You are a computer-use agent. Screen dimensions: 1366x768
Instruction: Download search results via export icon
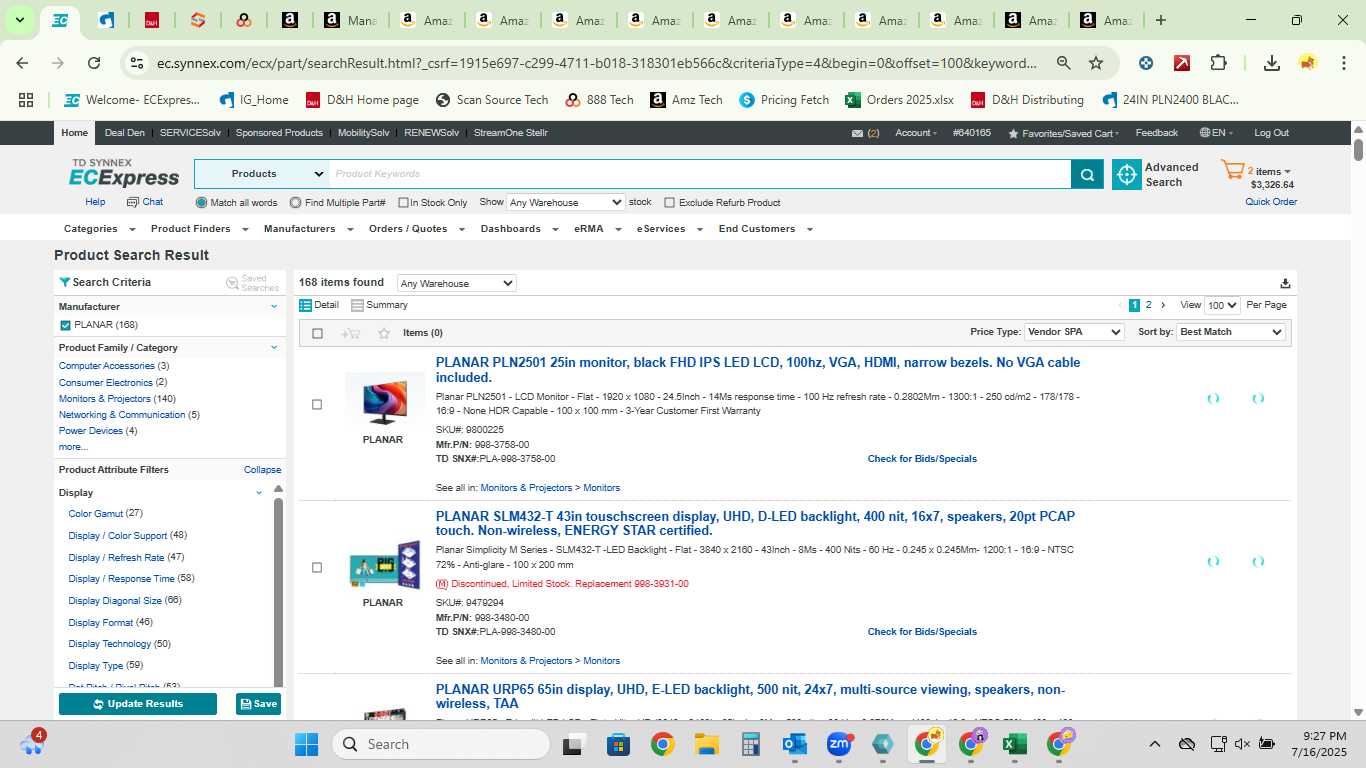1285,283
